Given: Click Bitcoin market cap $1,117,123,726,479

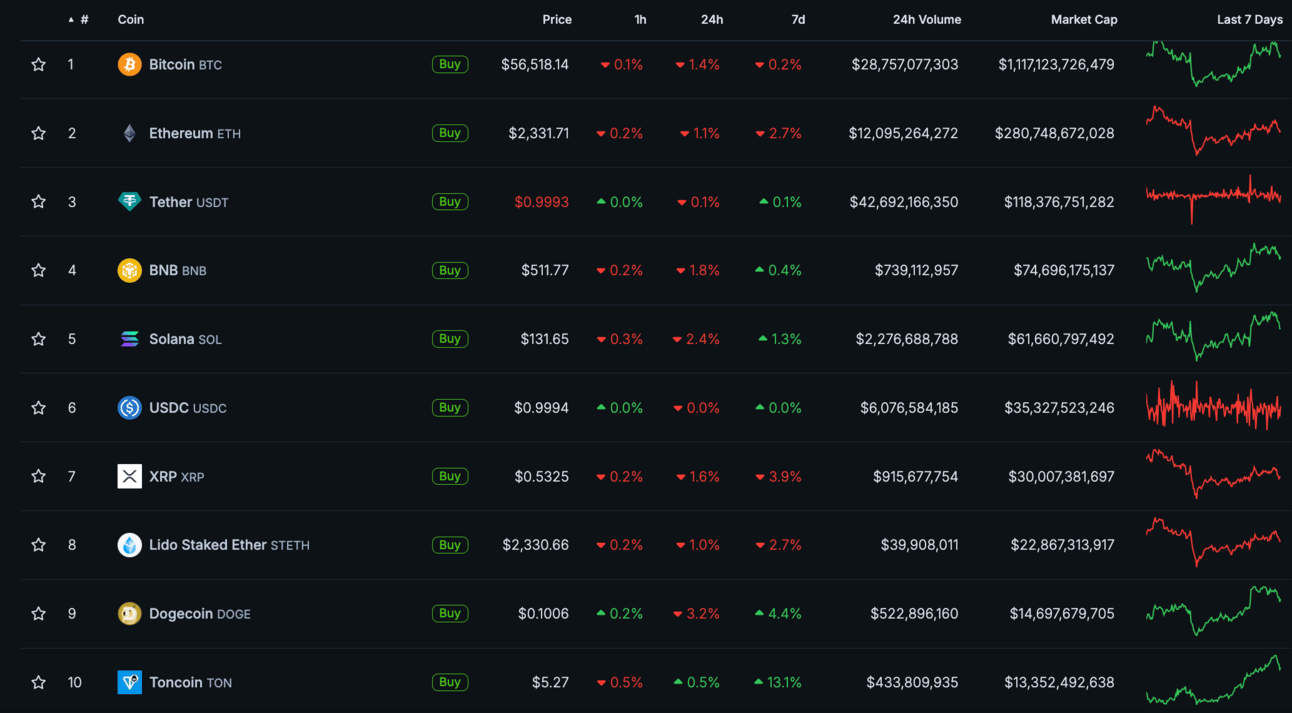Looking at the screenshot, I should (1056, 65).
